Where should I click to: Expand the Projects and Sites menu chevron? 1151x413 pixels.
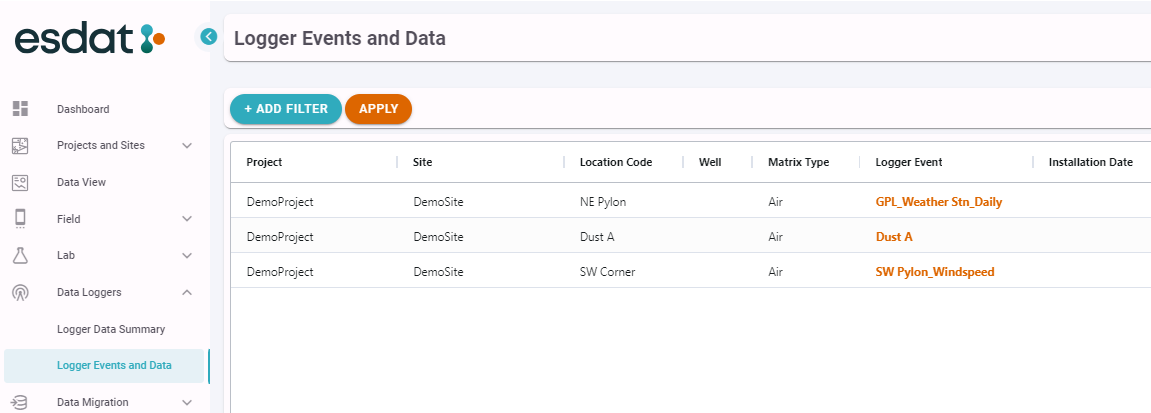click(187, 145)
